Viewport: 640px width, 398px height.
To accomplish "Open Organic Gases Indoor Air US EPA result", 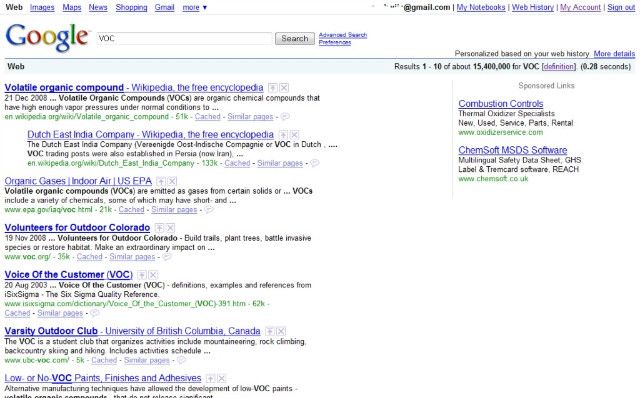I will [78, 181].
